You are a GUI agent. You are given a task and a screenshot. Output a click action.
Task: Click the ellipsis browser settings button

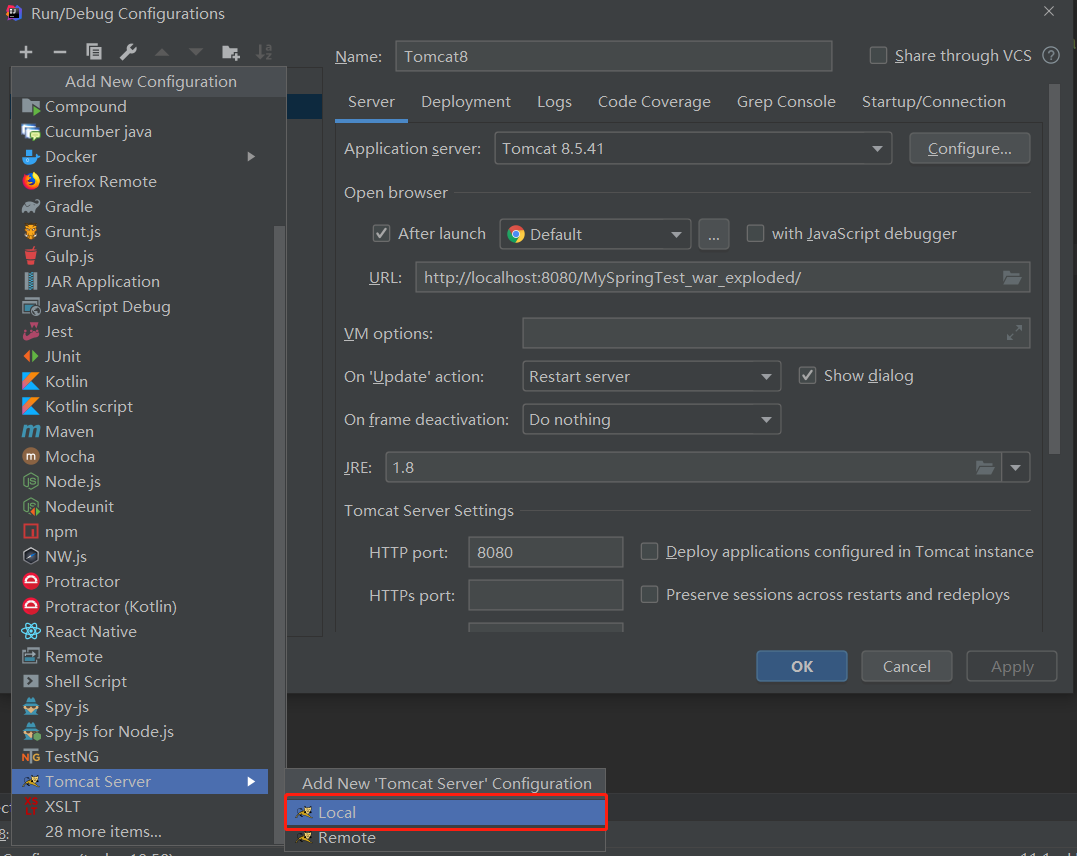point(714,234)
